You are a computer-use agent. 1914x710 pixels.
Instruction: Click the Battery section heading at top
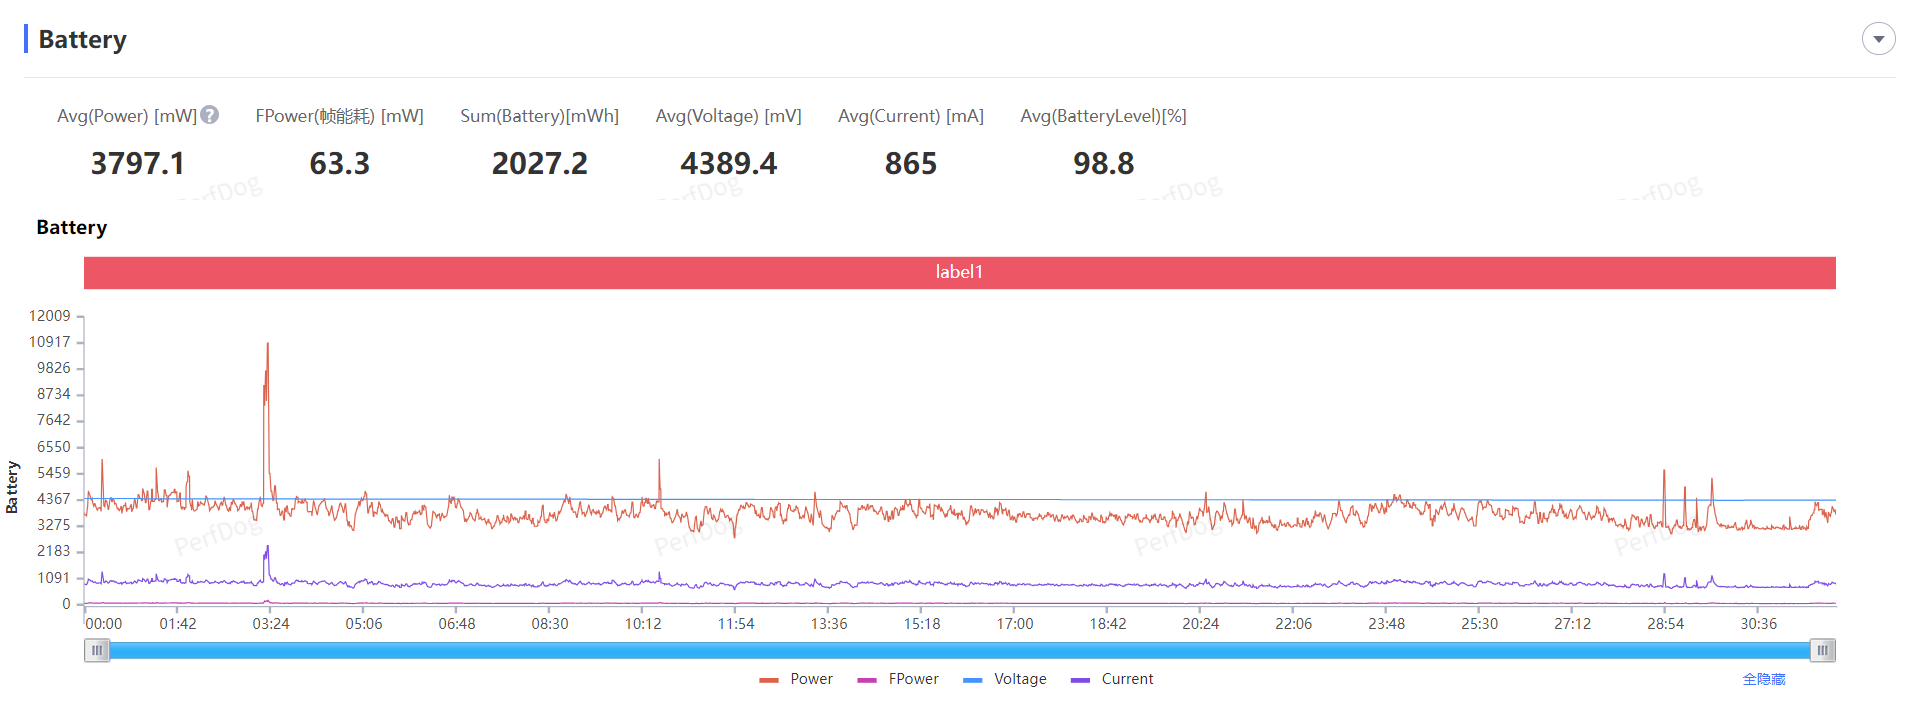click(x=82, y=39)
